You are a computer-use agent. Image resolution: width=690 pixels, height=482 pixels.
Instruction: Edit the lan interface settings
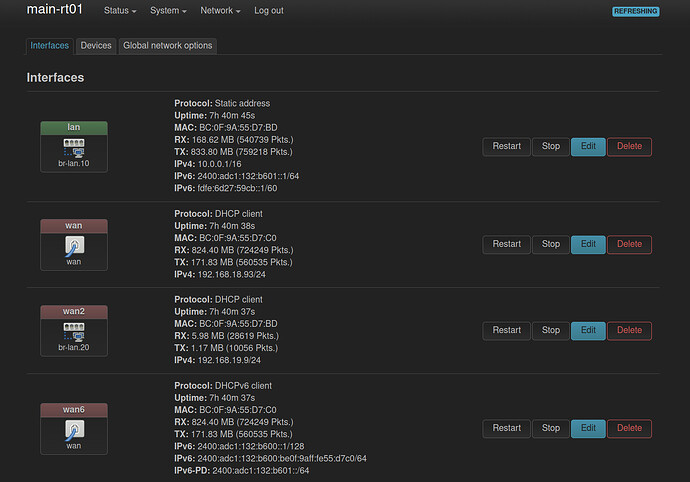[x=588, y=146]
